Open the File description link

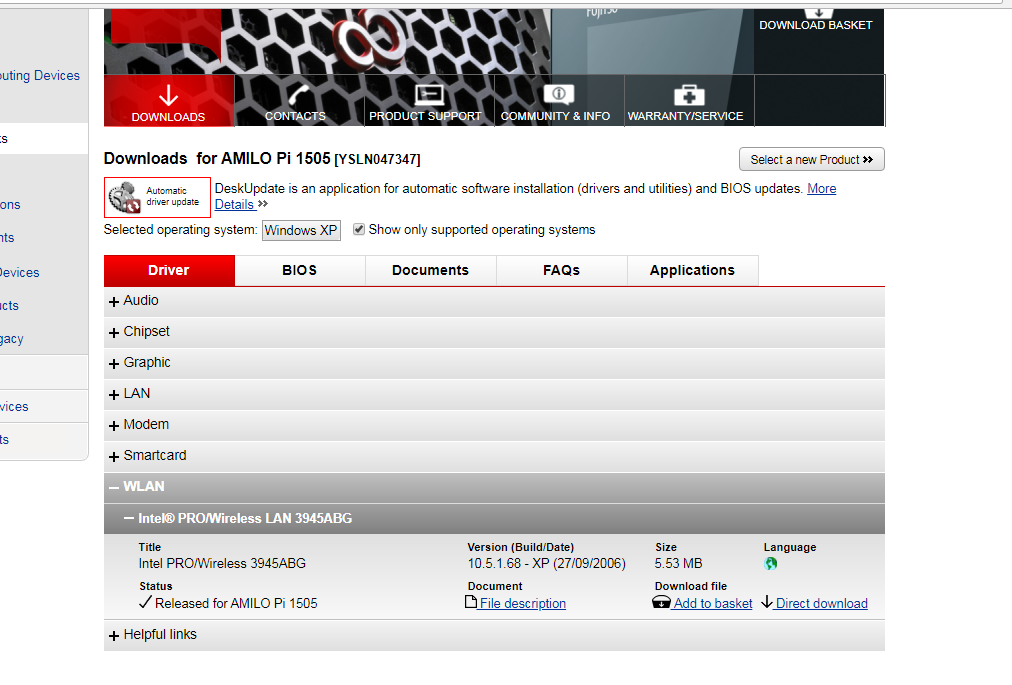pos(523,604)
